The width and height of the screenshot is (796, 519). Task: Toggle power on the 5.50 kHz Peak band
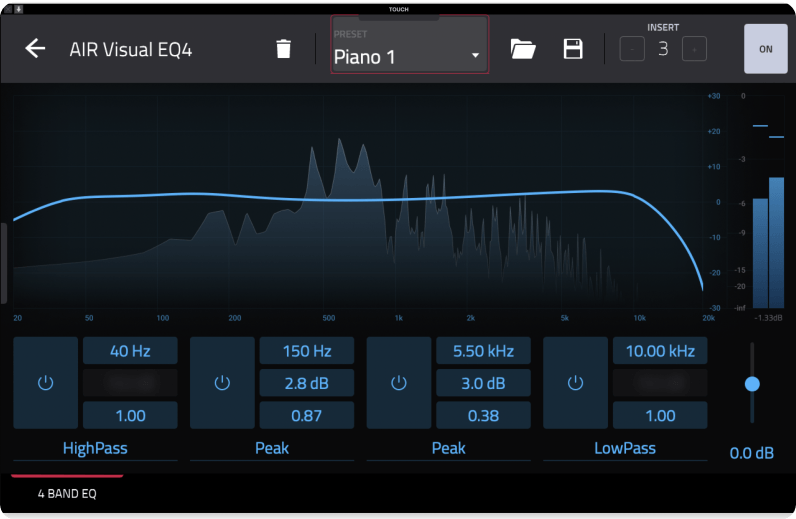(399, 383)
